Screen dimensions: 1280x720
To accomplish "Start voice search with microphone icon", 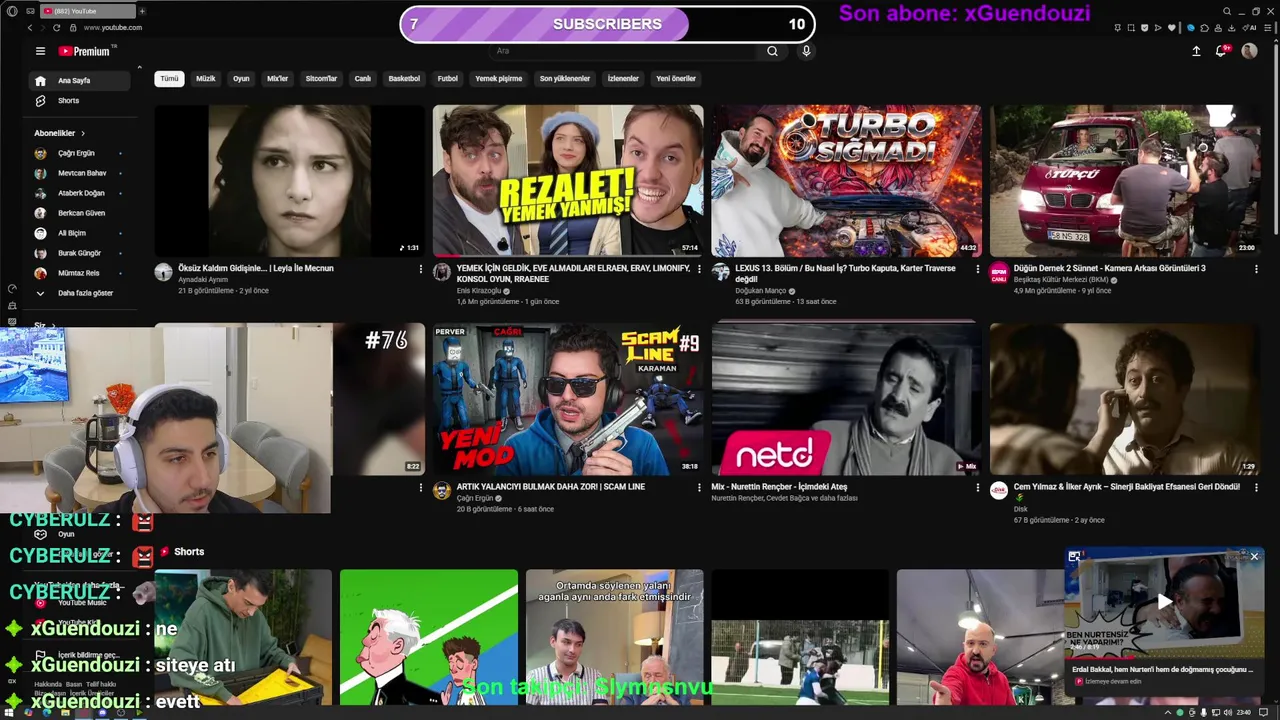I will pyautogui.click(x=806, y=51).
